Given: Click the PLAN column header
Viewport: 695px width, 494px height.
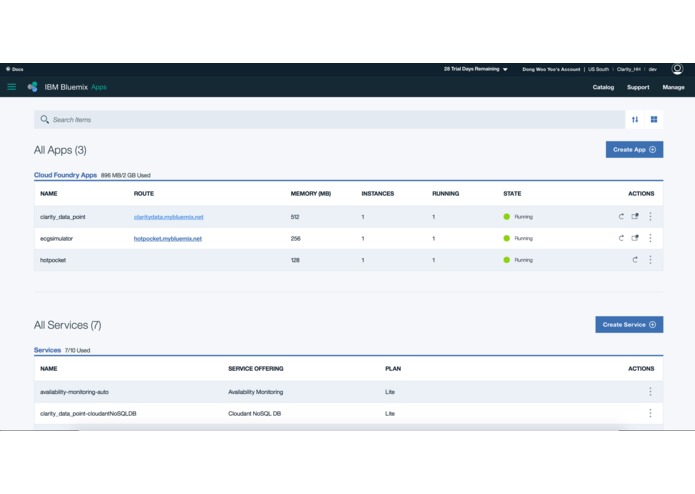Looking at the screenshot, I should pyautogui.click(x=393, y=369).
